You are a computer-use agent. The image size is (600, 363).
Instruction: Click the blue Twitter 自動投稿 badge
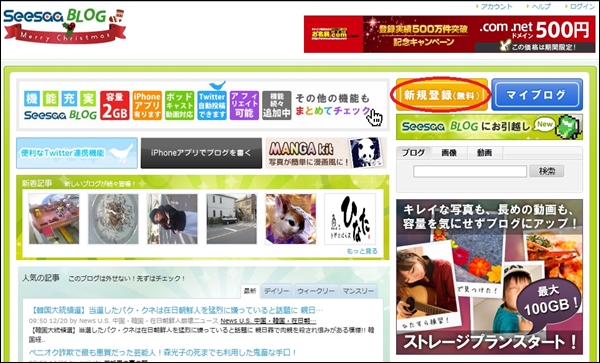212,105
